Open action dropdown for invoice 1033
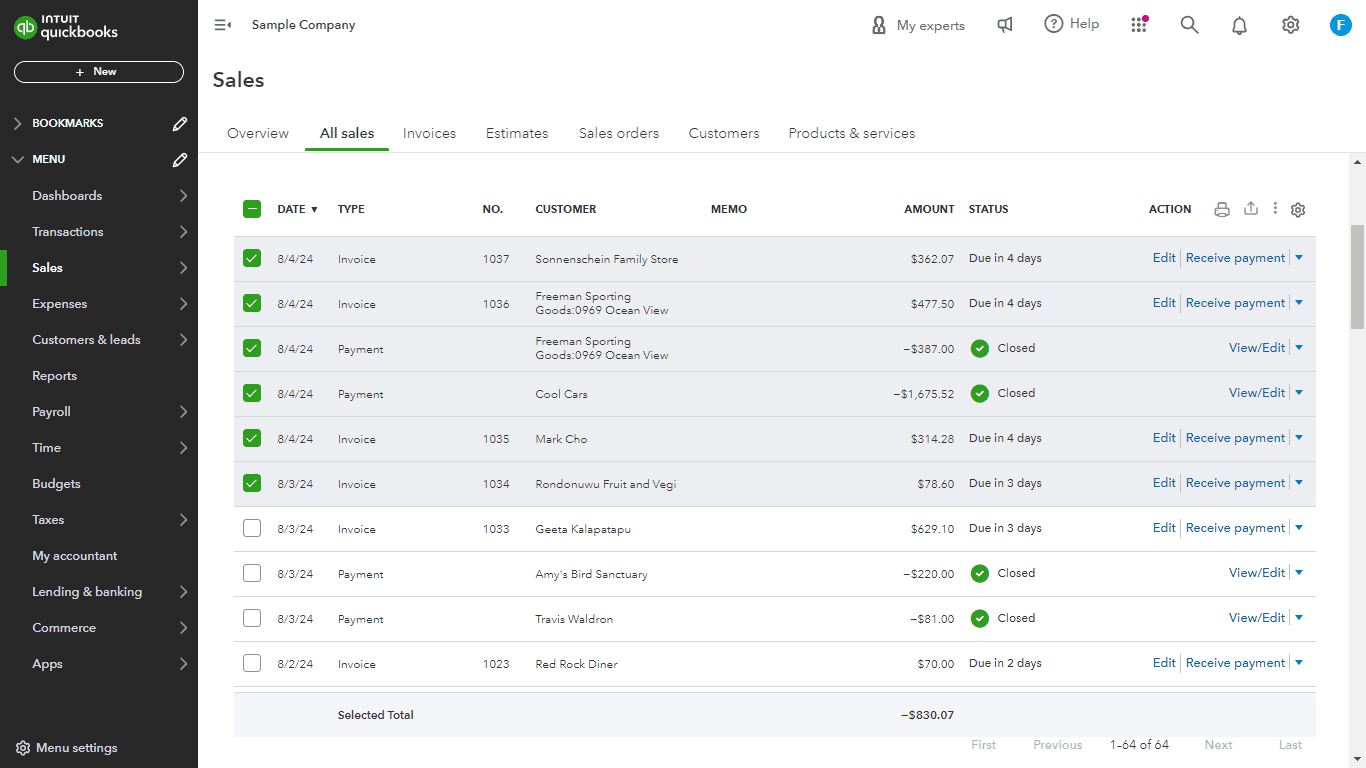The width and height of the screenshot is (1366, 768). (x=1299, y=528)
